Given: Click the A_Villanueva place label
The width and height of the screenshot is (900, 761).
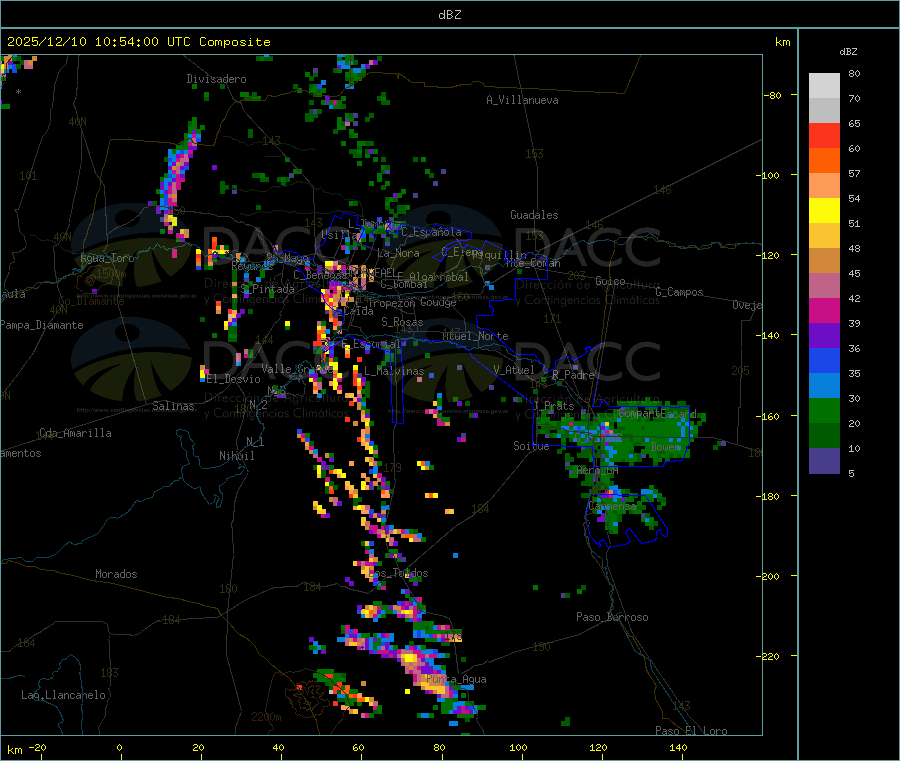Looking at the screenshot, I should pos(522,100).
